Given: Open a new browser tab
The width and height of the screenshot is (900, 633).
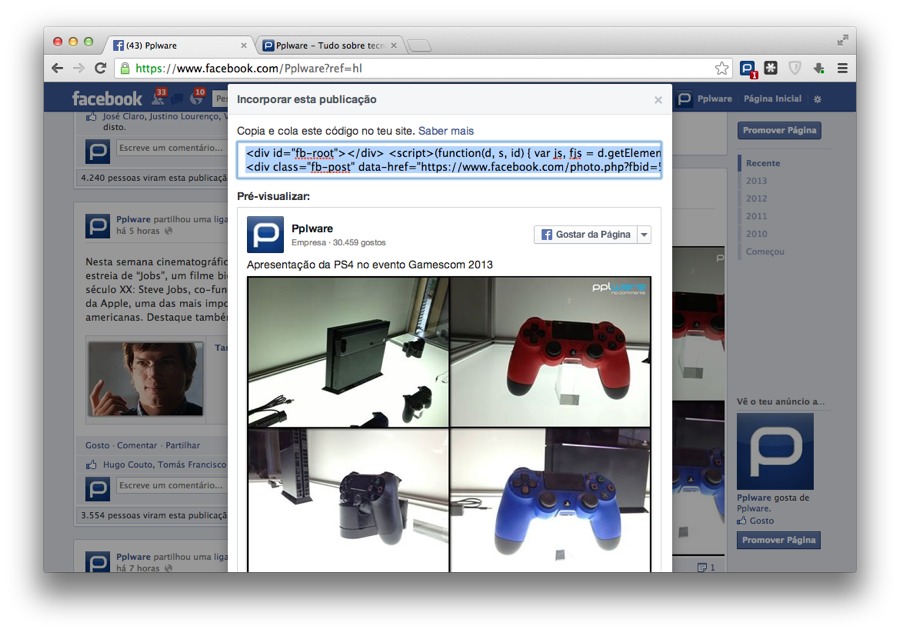Looking at the screenshot, I should pos(419,46).
